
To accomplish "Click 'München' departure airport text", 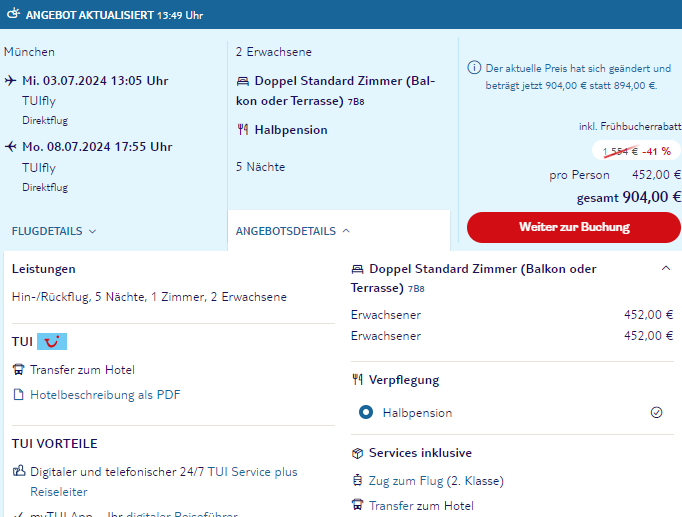I will (30, 52).
